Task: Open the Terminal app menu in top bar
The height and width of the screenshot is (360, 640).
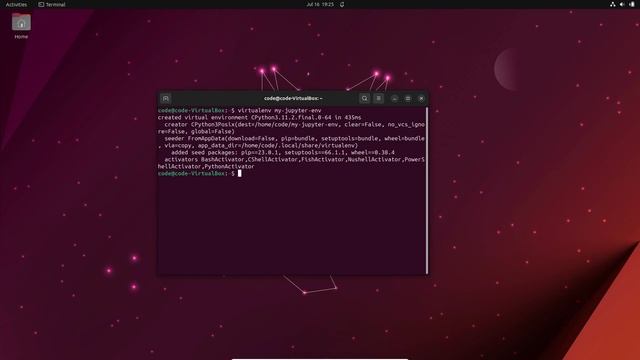Action: [52, 4]
